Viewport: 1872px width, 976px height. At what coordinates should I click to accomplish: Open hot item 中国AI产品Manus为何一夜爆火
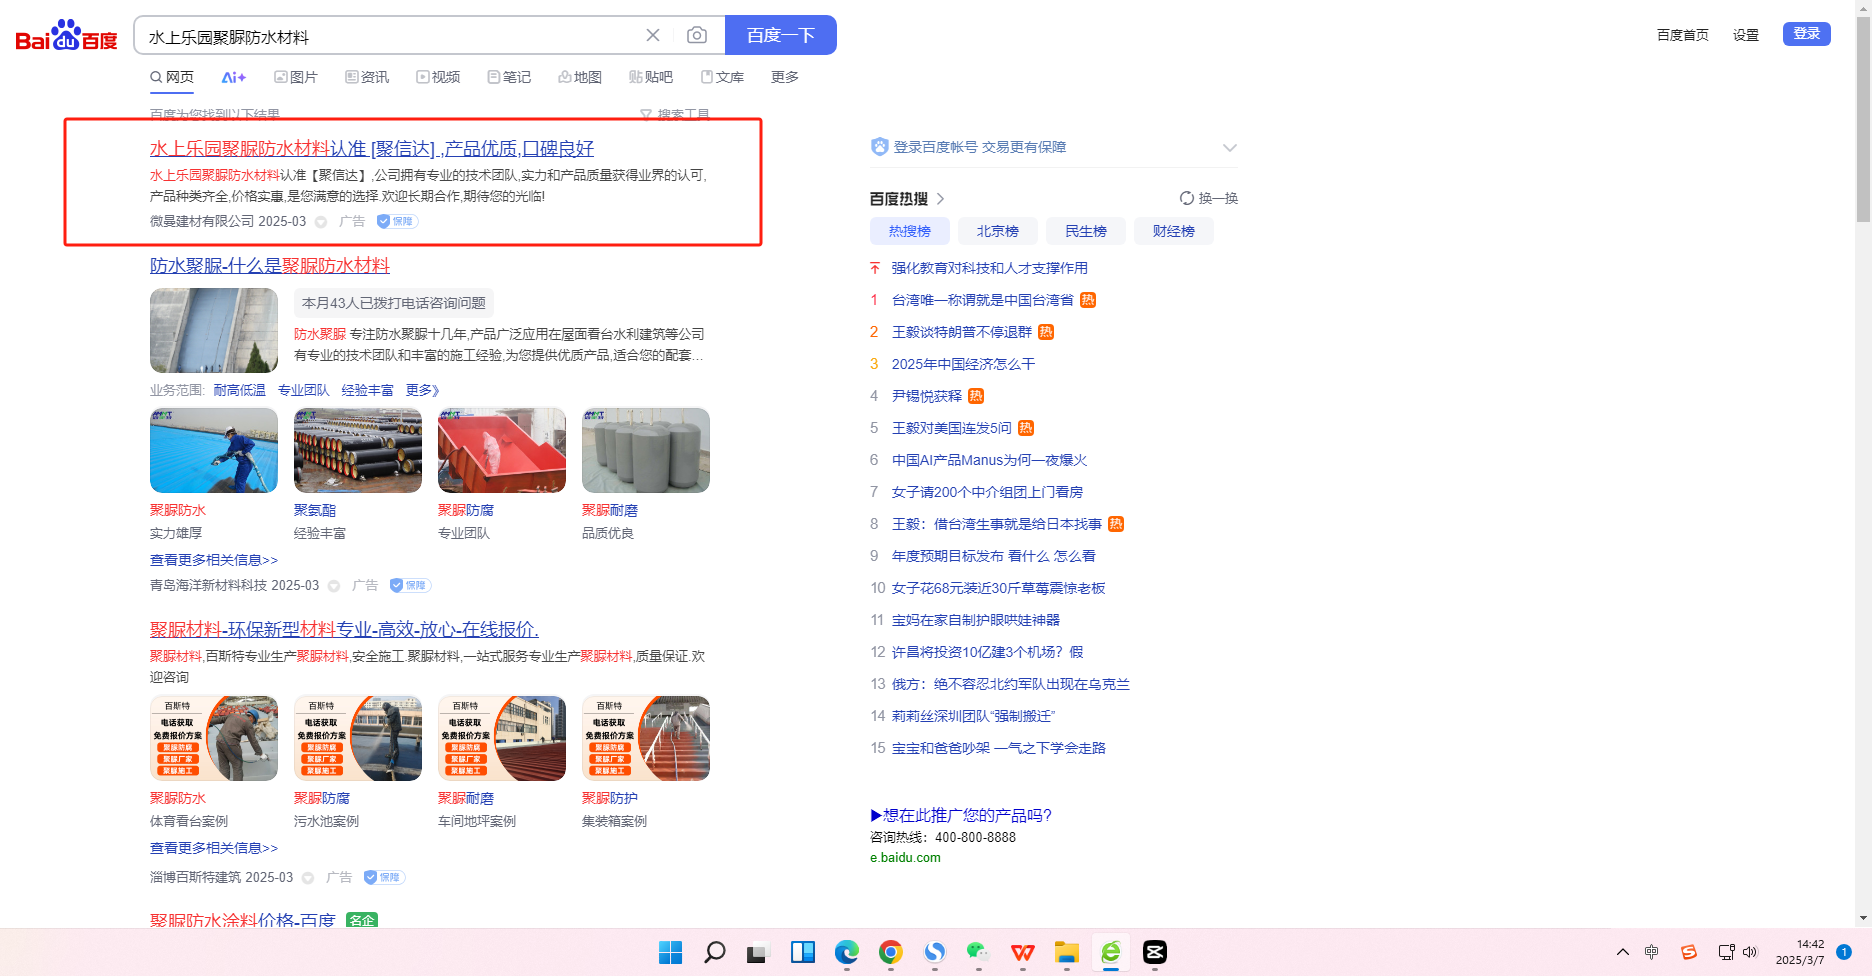(989, 460)
